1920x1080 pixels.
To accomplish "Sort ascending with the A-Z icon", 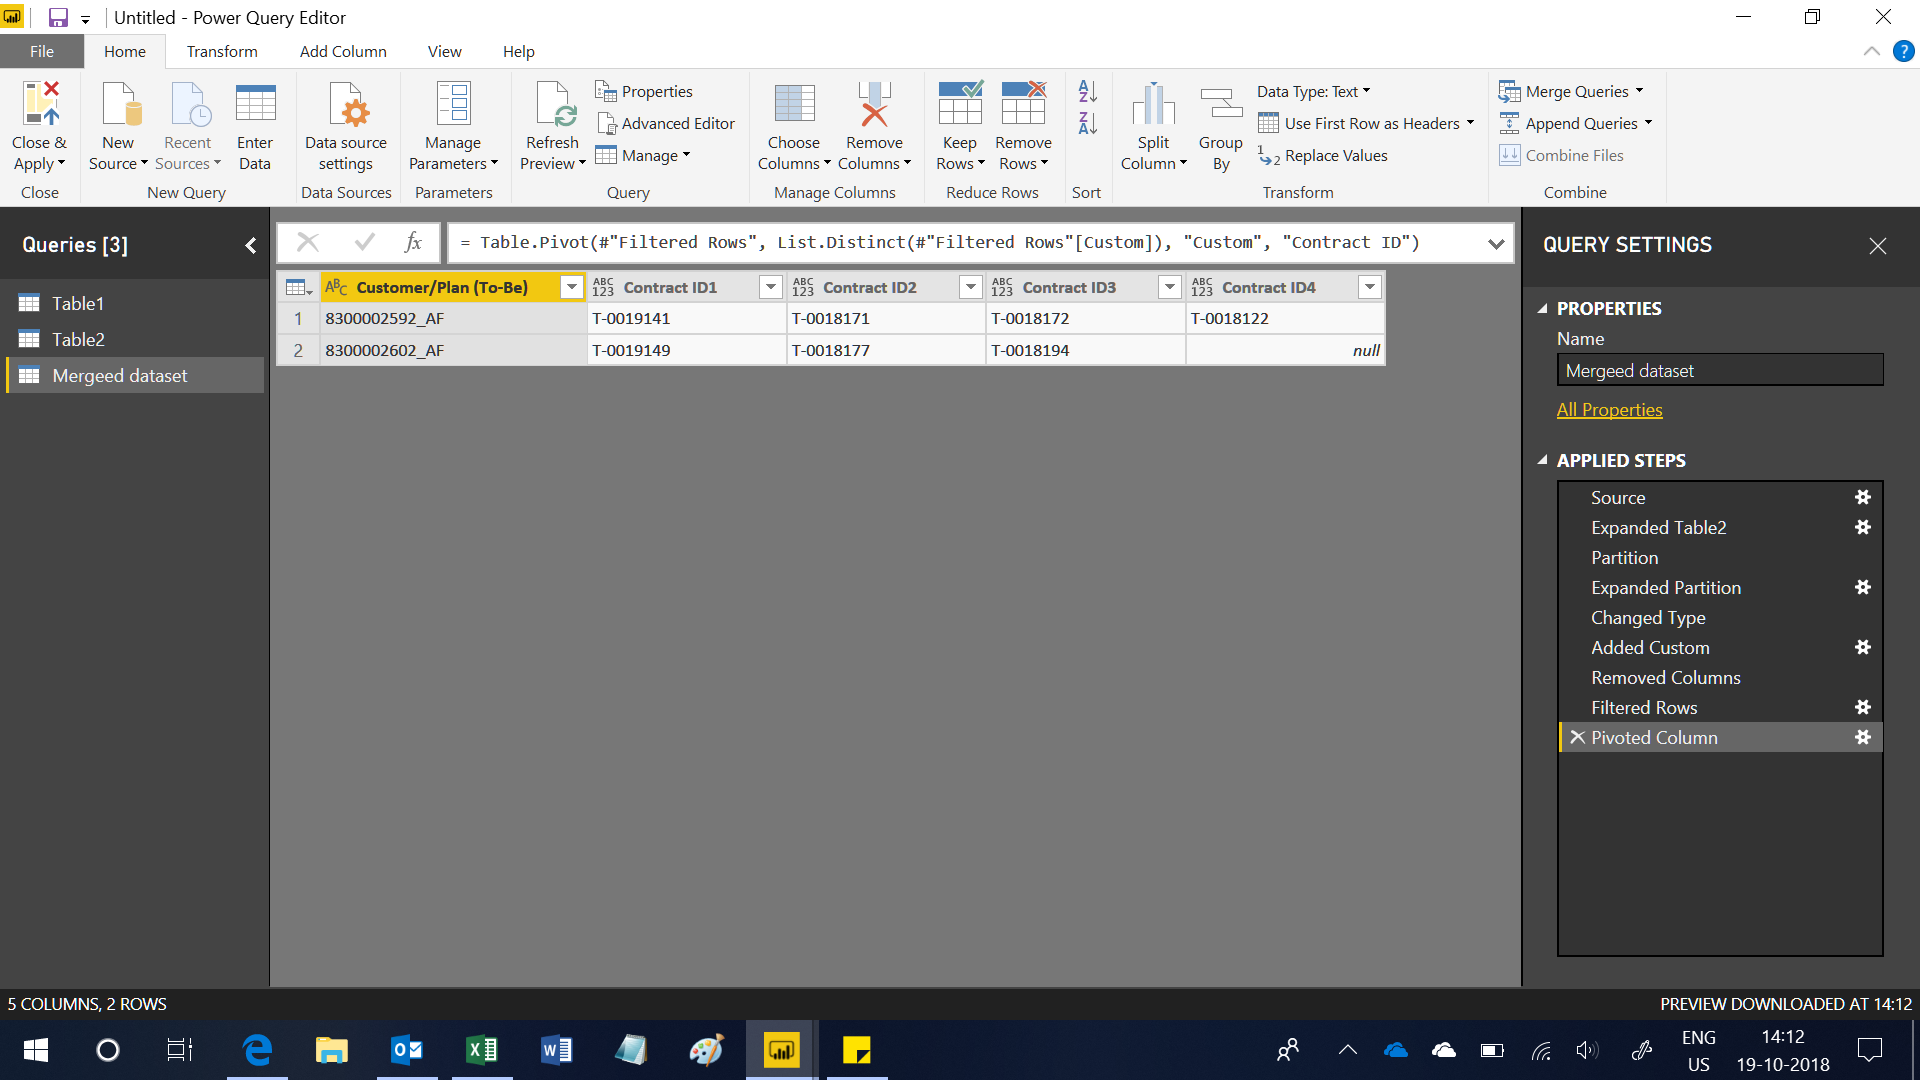I will click(1087, 91).
